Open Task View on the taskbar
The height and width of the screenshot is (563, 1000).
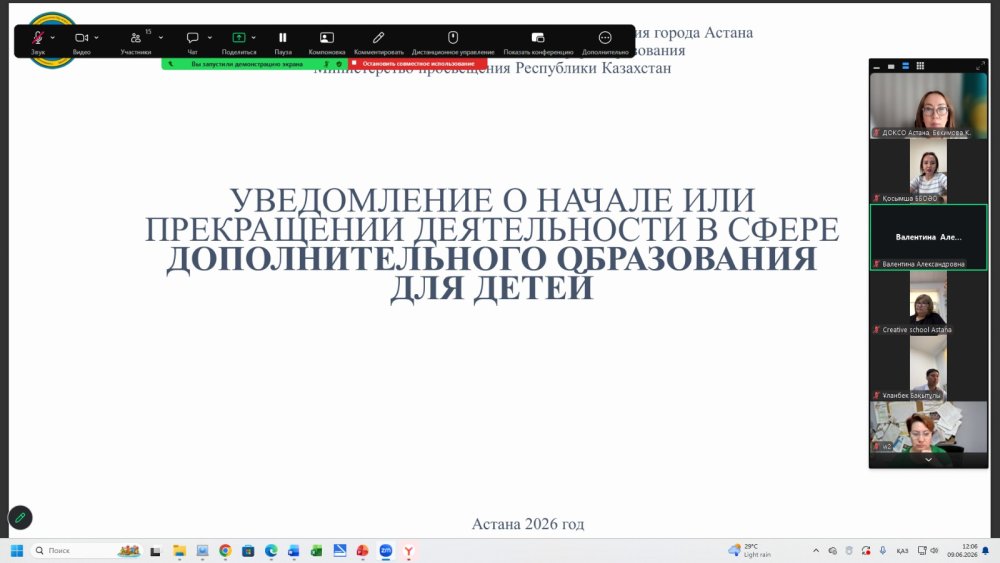(155, 551)
